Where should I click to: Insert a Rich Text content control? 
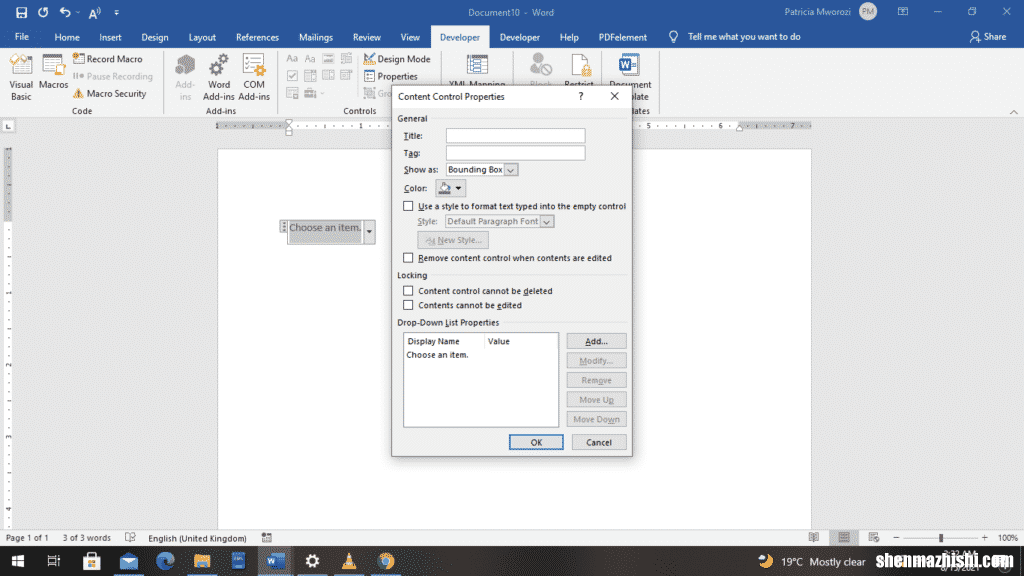click(292, 59)
